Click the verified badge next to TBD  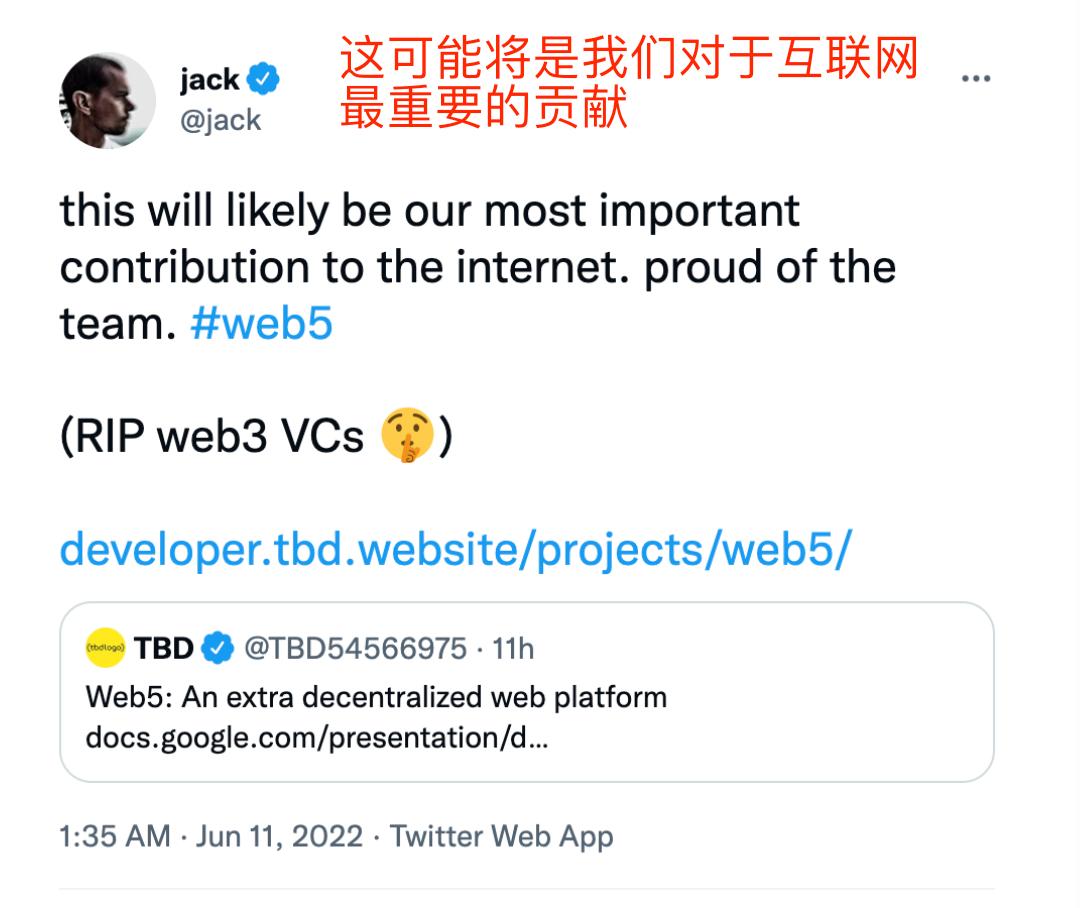(218, 649)
